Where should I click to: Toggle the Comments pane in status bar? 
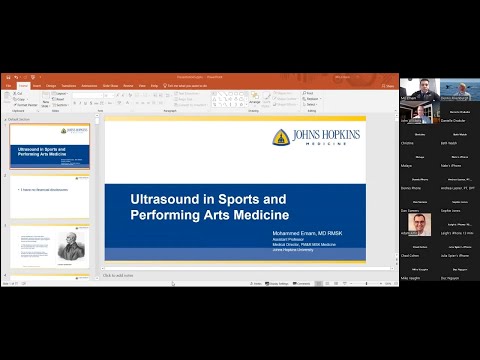(x=302, y=284)
